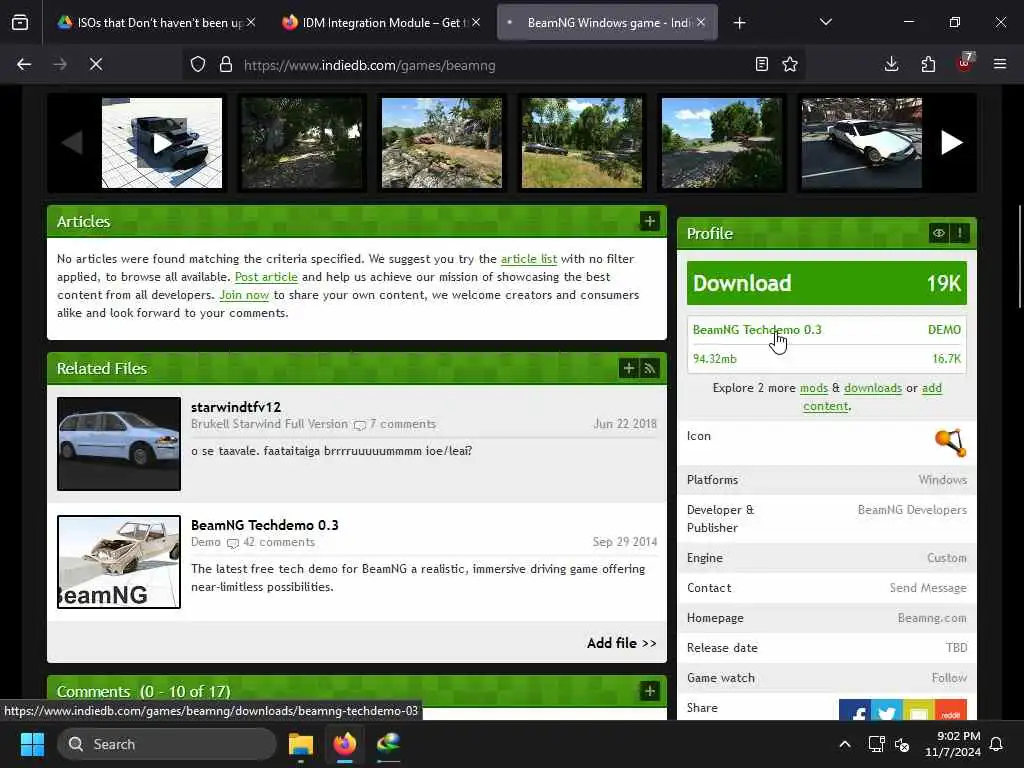Open BeamNG Techdemo 0.3 demo link

pyautogui.click(x=757, y=330)
